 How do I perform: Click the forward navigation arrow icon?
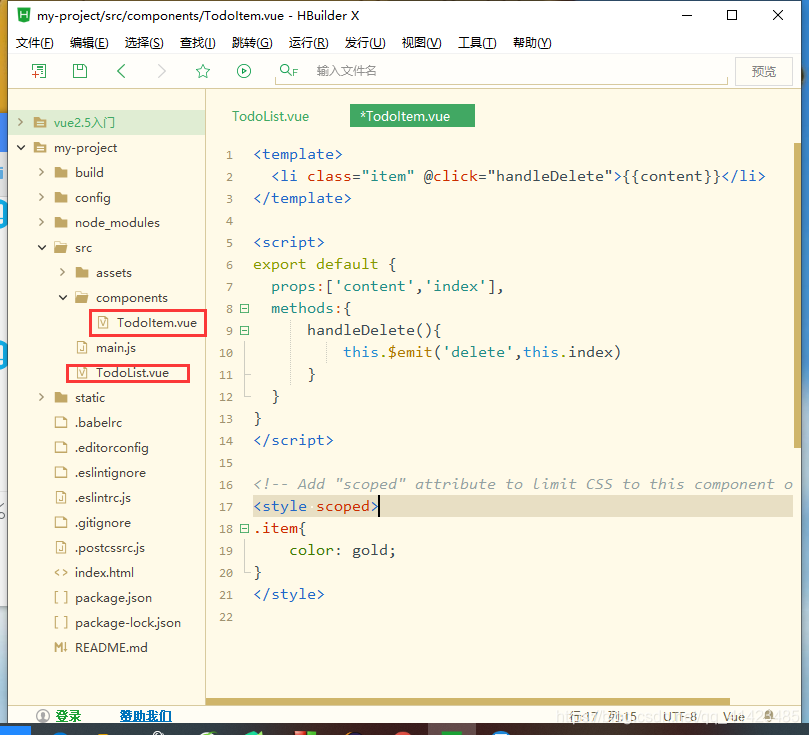click(161, 71)
